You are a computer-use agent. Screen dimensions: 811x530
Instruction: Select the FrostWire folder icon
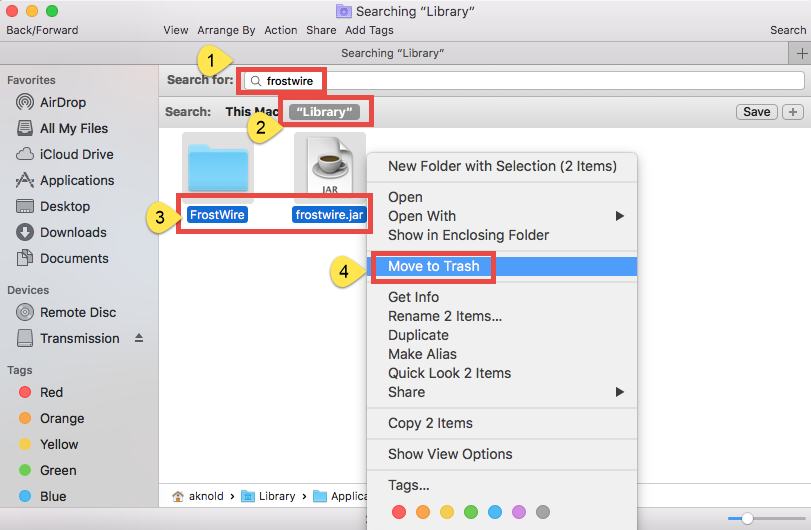[218, 168]
